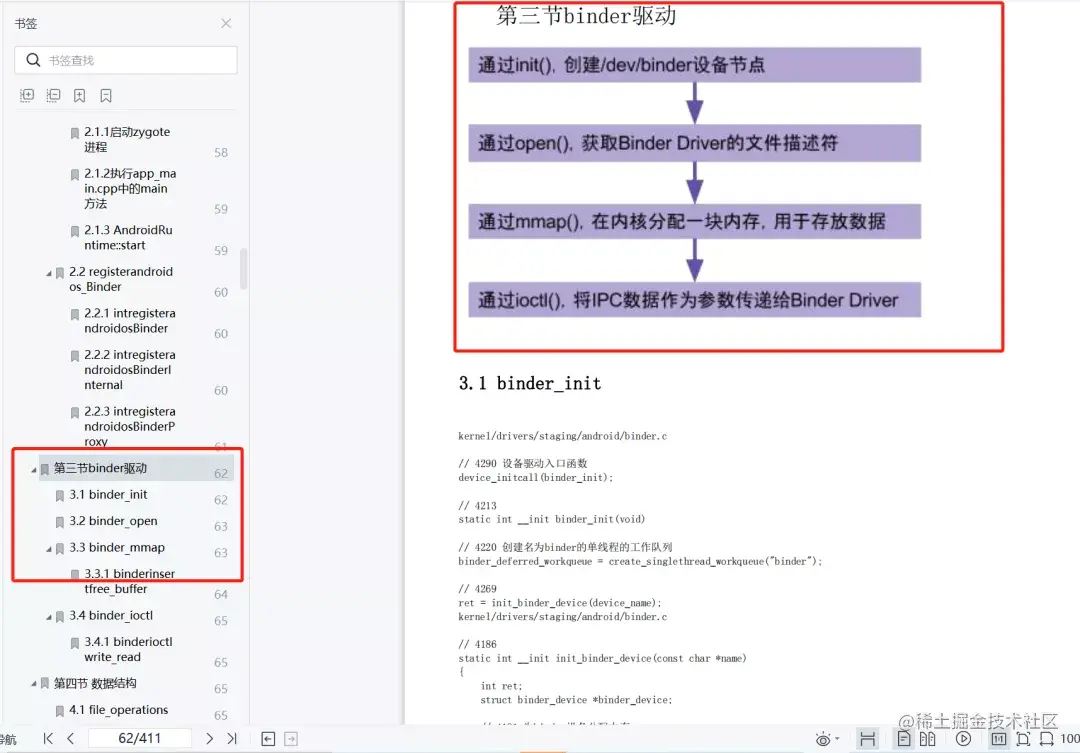
Task: Click the 3.1 binder_init document heading
Action: 530,383
